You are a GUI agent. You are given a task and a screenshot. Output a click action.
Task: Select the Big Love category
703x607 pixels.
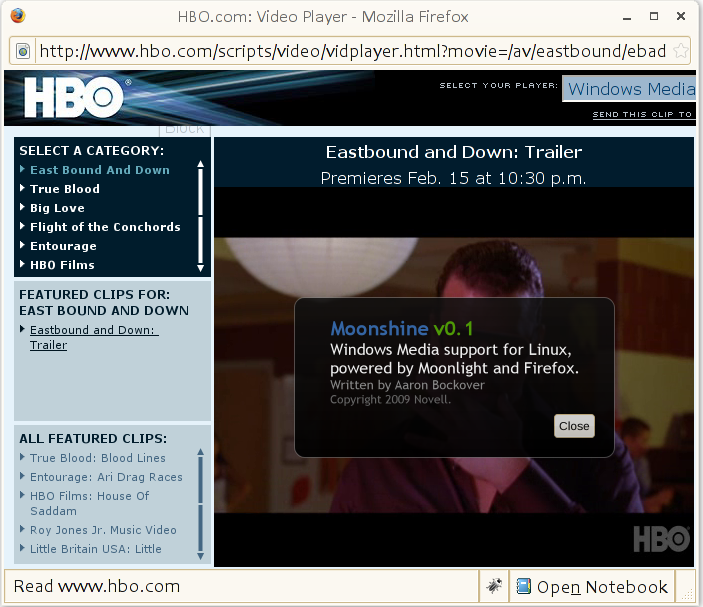tap(57, 208)
